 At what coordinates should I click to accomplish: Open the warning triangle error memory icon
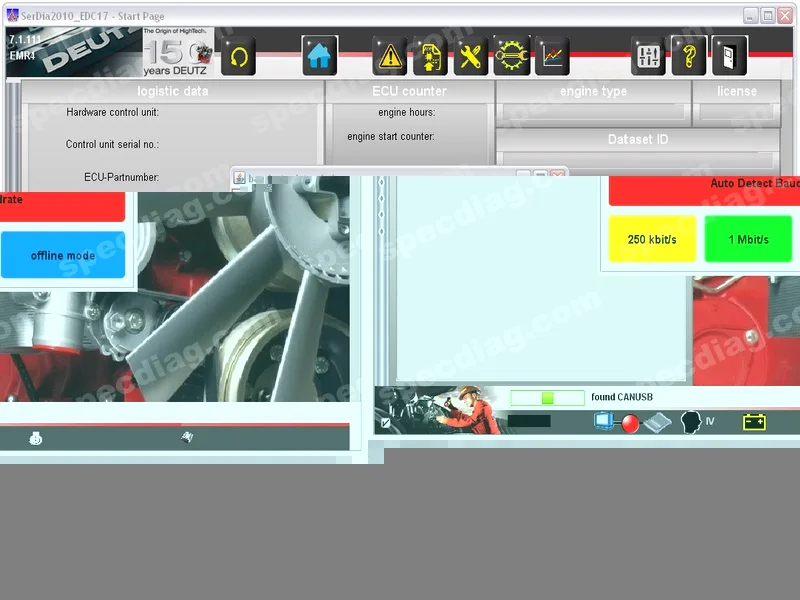pos(390,56)
